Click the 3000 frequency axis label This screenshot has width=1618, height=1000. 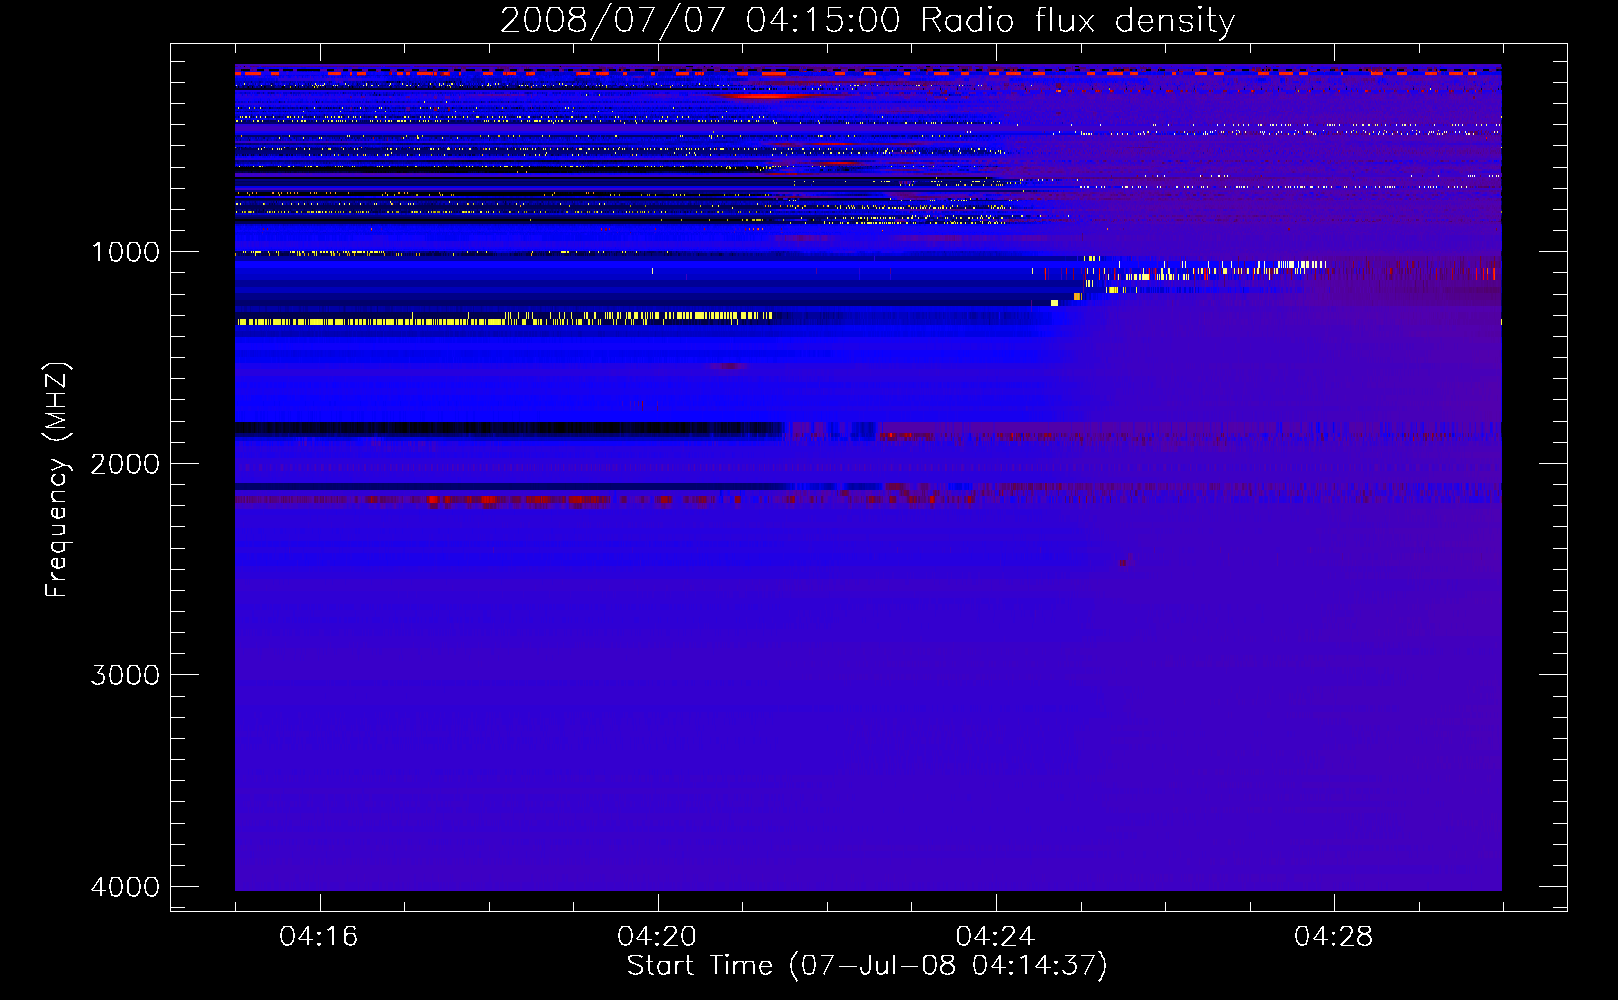tap(125, 675)
